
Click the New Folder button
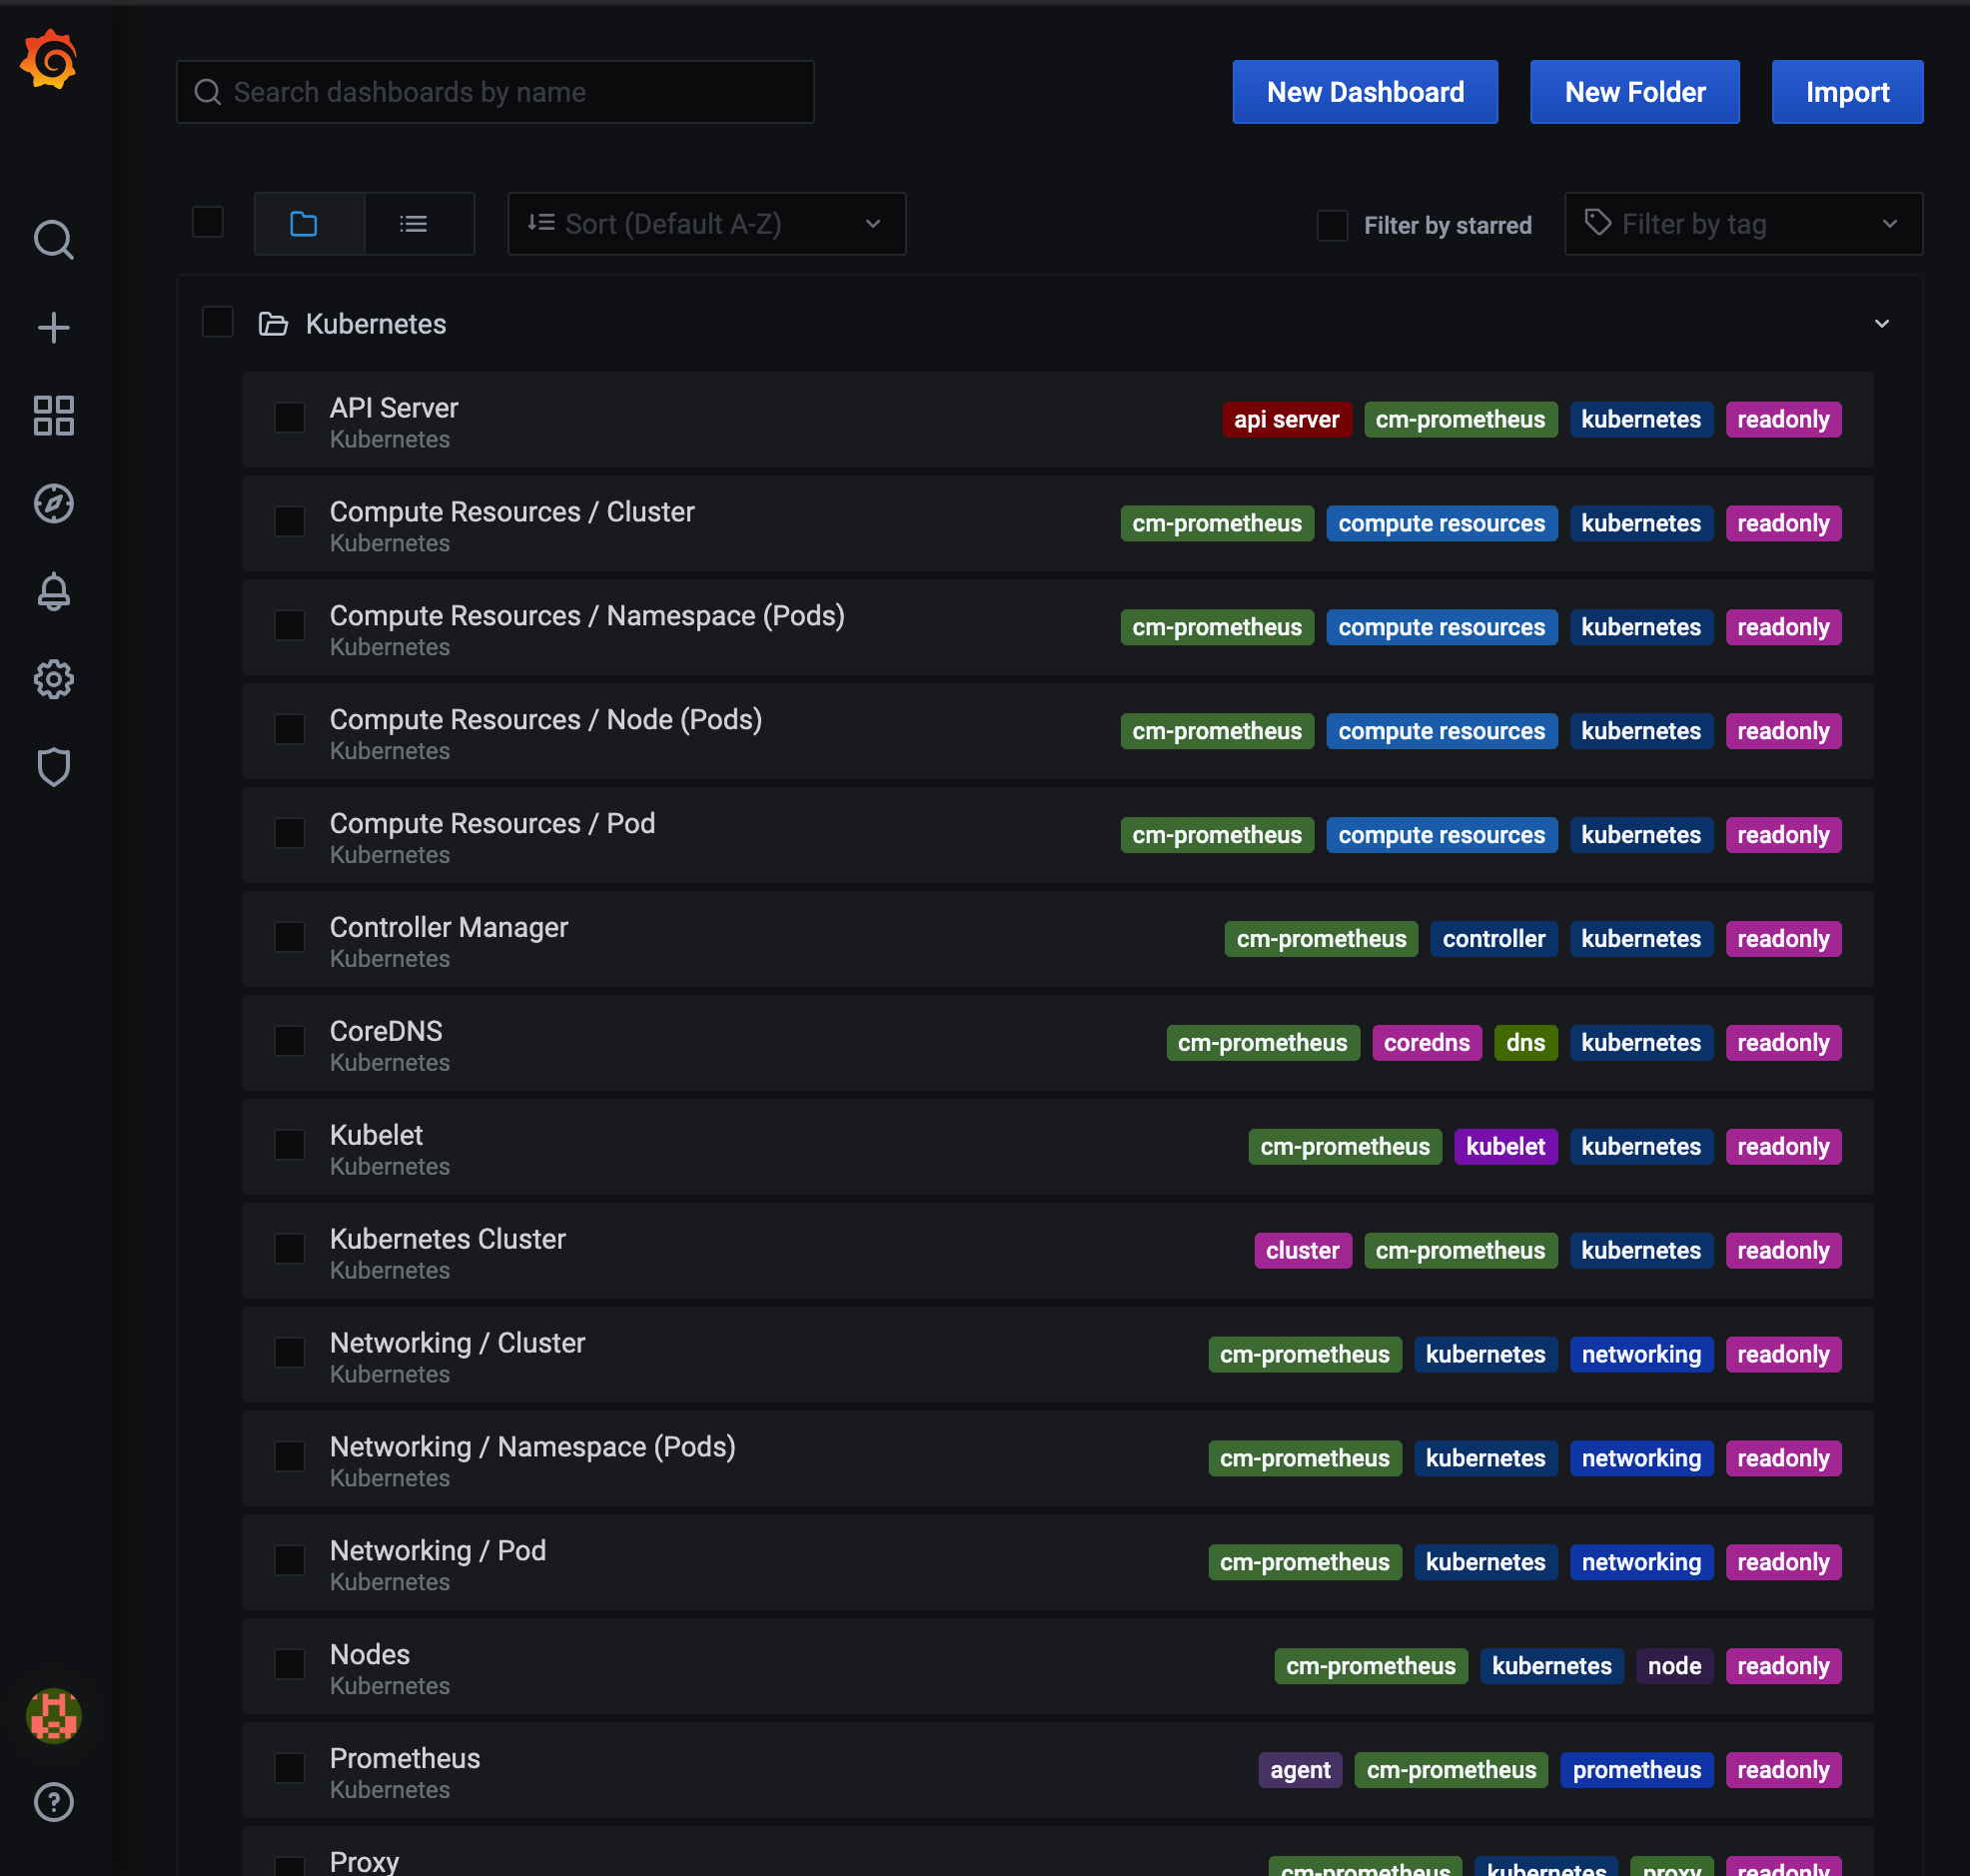click(x=1635, y=92)
